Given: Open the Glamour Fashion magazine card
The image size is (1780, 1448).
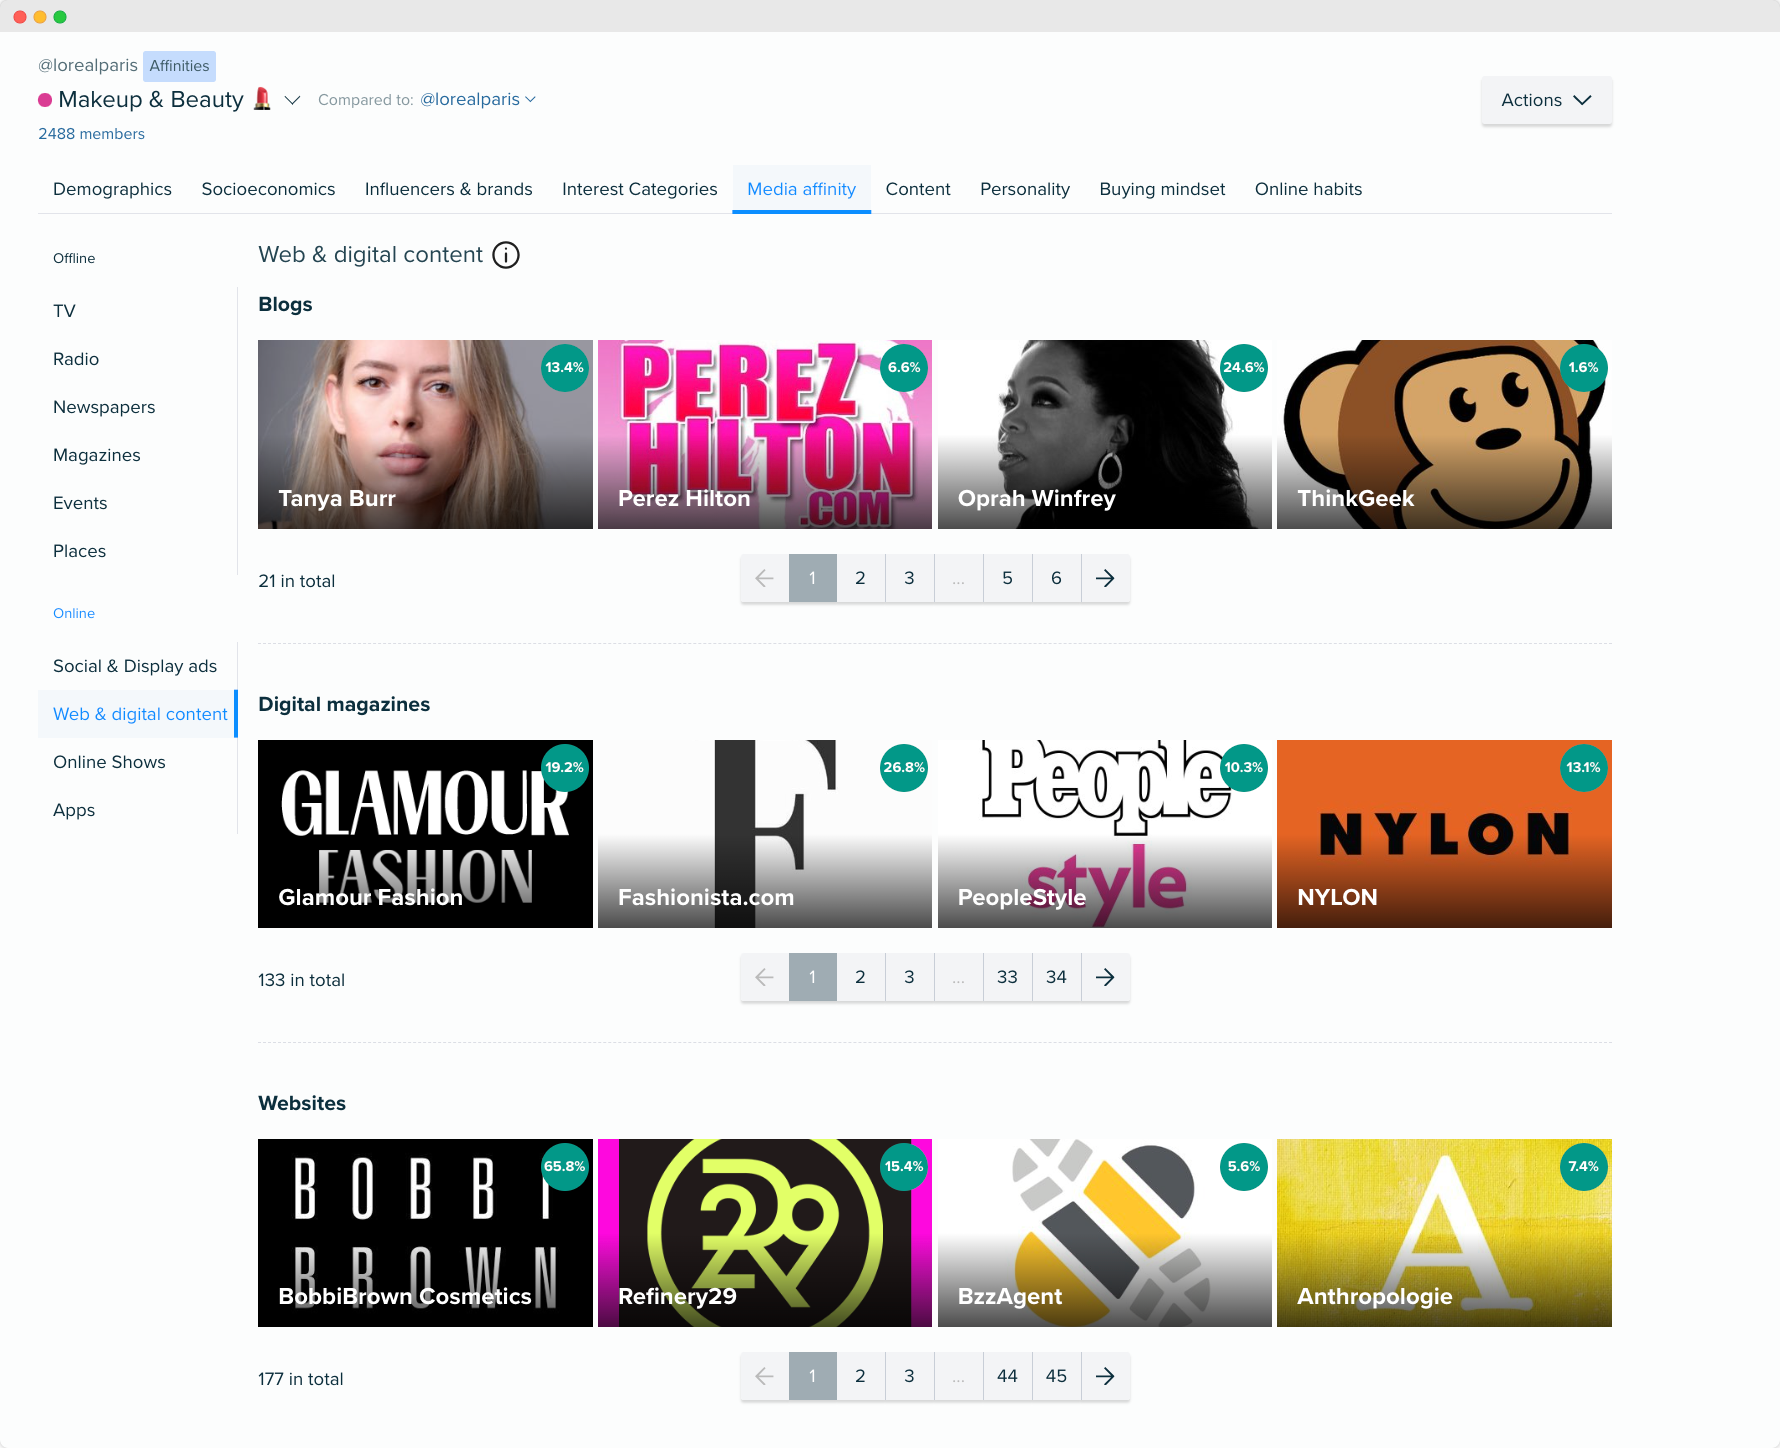Looking at the screenshot, I should pyautogui.click(x=425, y=834).
